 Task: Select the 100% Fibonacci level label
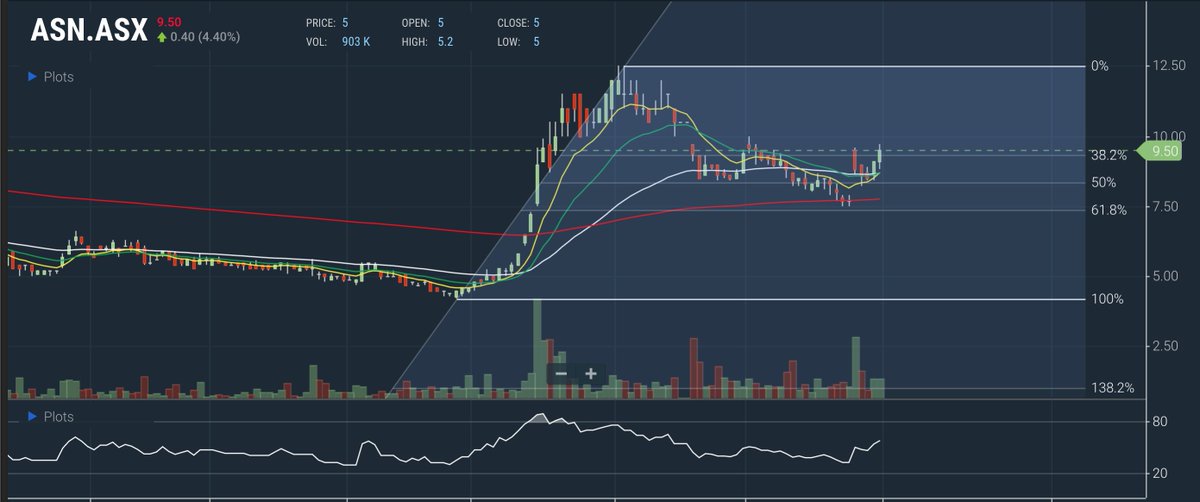pyautogui.click(x=1107, y=299)
